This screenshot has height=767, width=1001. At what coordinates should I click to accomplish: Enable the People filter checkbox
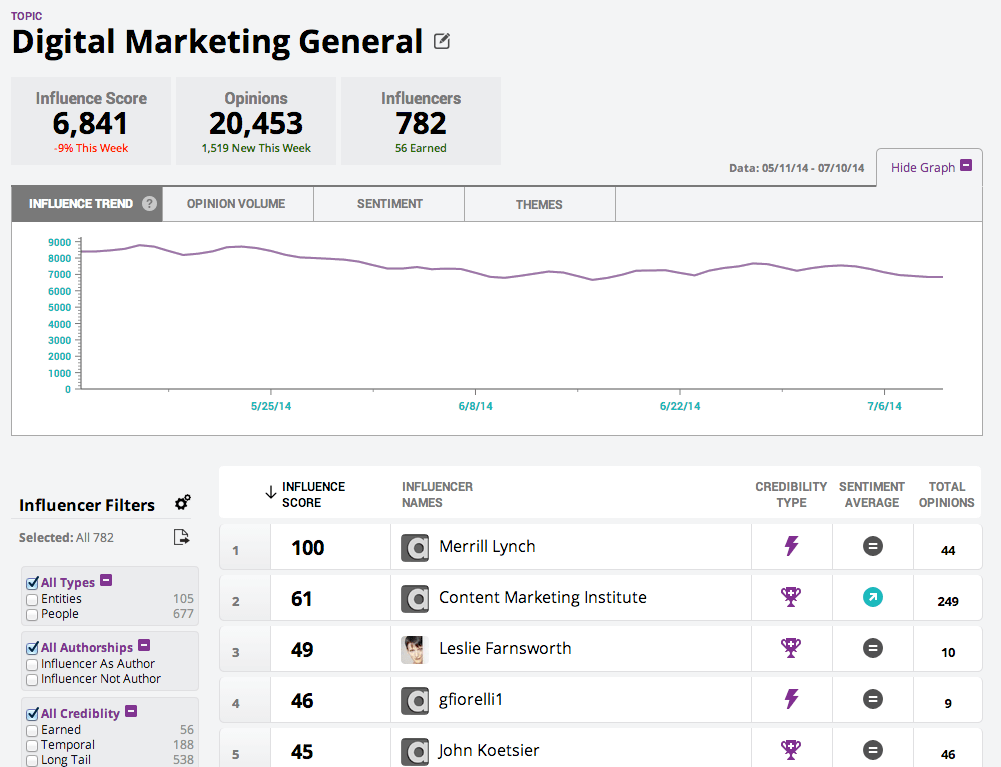(x=32, y=614)
